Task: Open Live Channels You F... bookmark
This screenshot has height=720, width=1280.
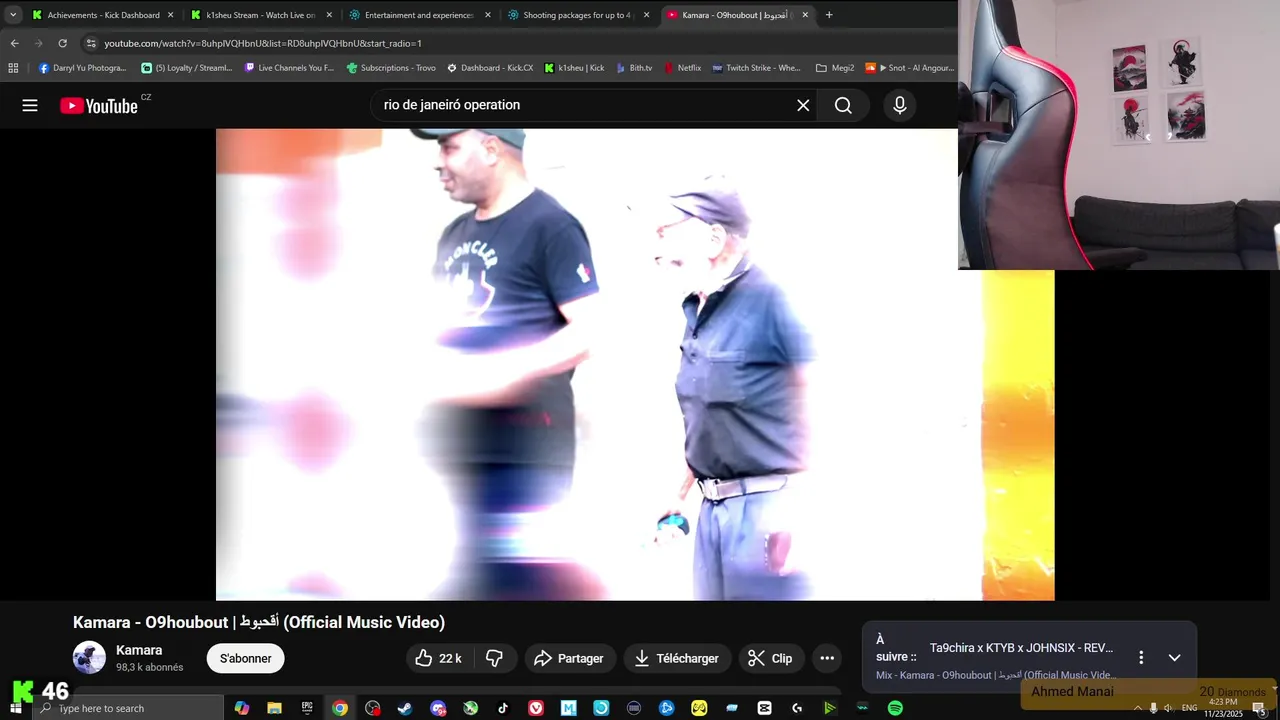Action: [290, 68]
